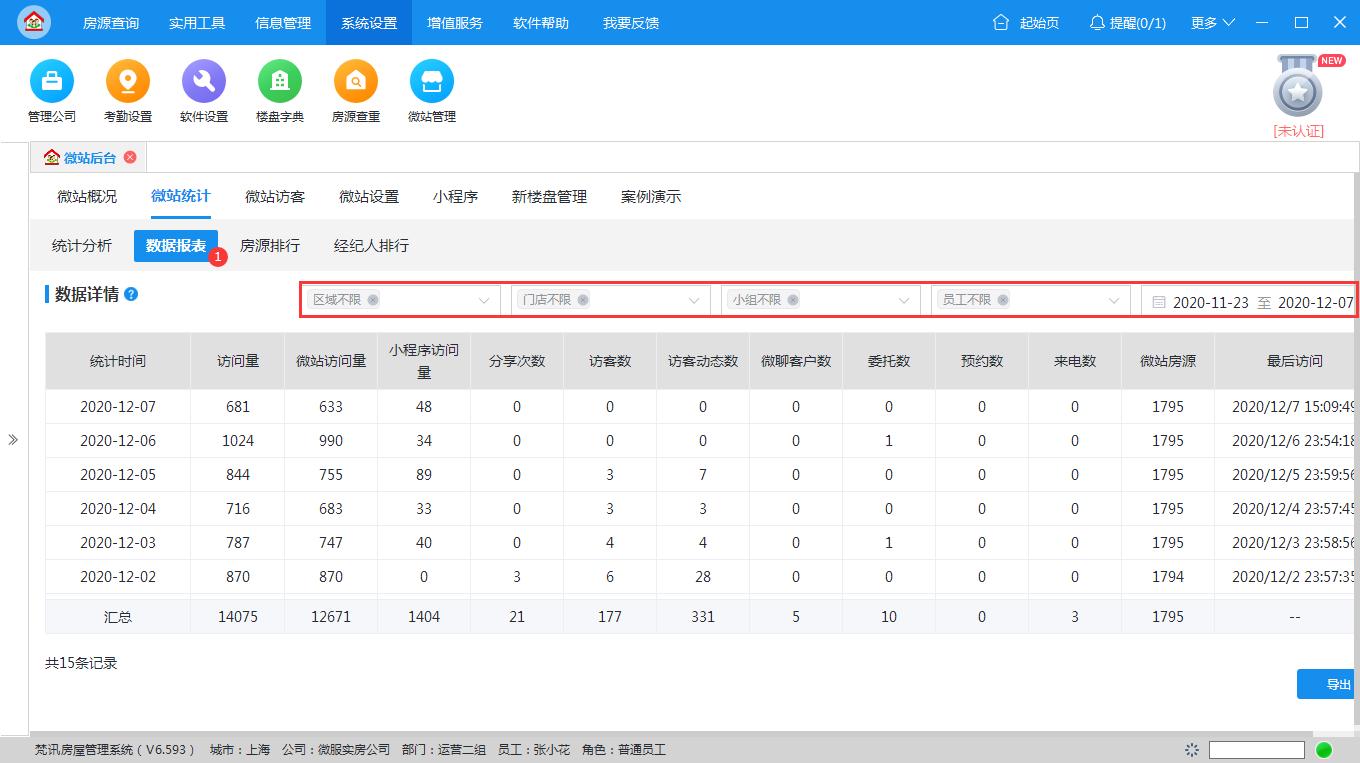This screenshot has height=763, width=1360.
Task: Expand the 员工不限 employee filter dropdown
Action: tap(1114, 299)
